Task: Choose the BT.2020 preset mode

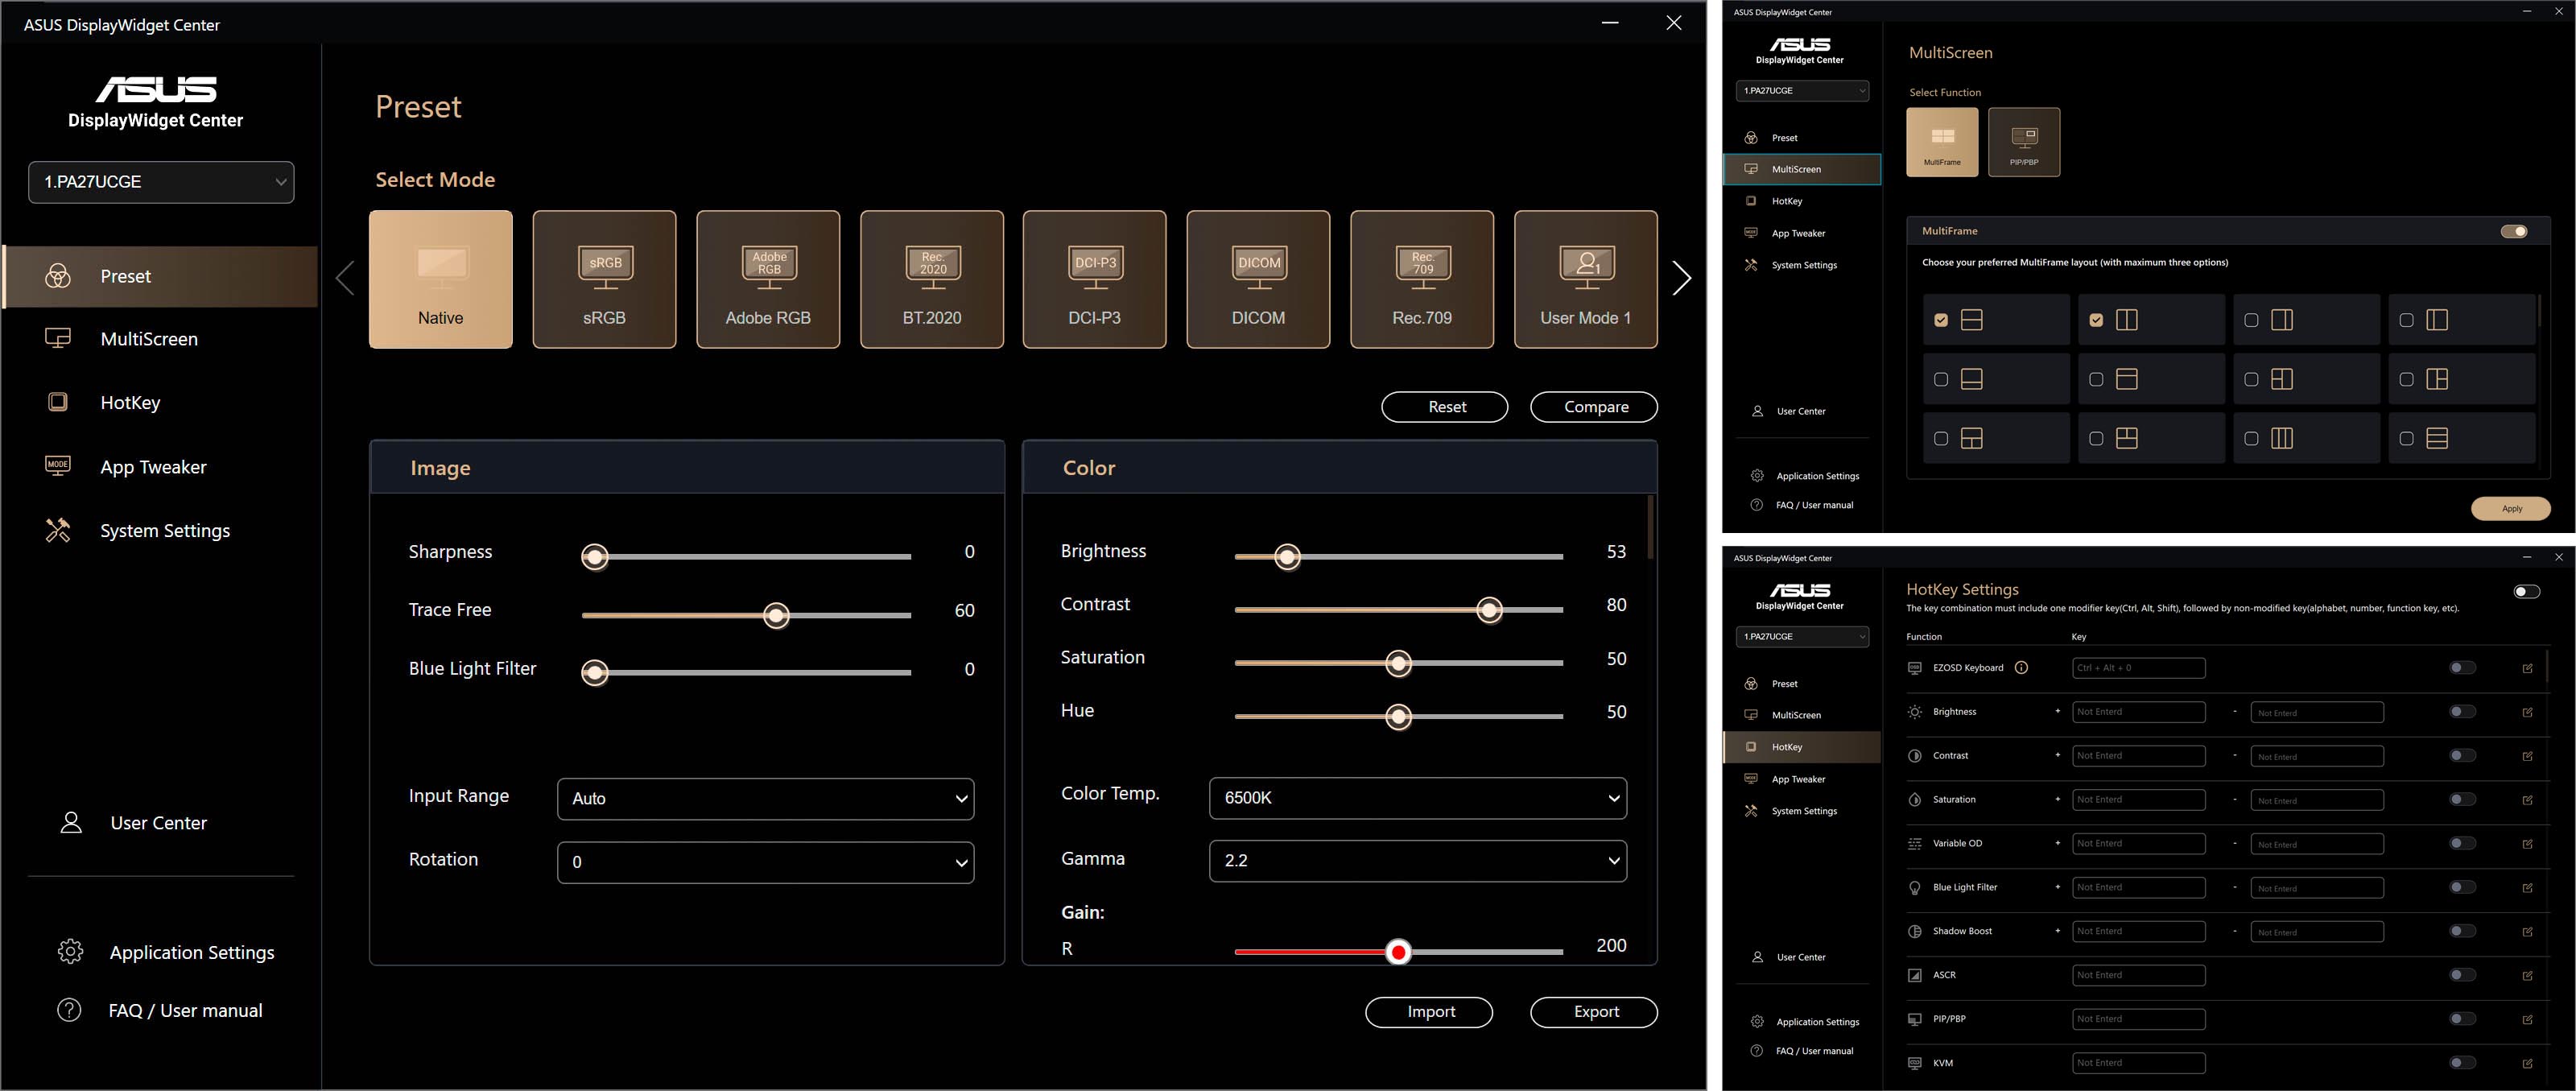Action: click(931, 279)
